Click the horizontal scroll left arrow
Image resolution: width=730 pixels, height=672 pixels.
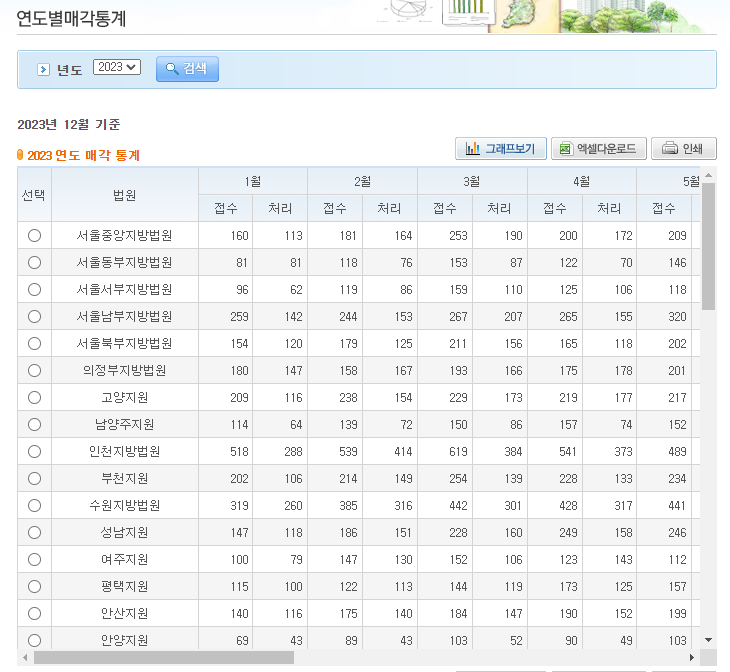(x=25, y=658)
